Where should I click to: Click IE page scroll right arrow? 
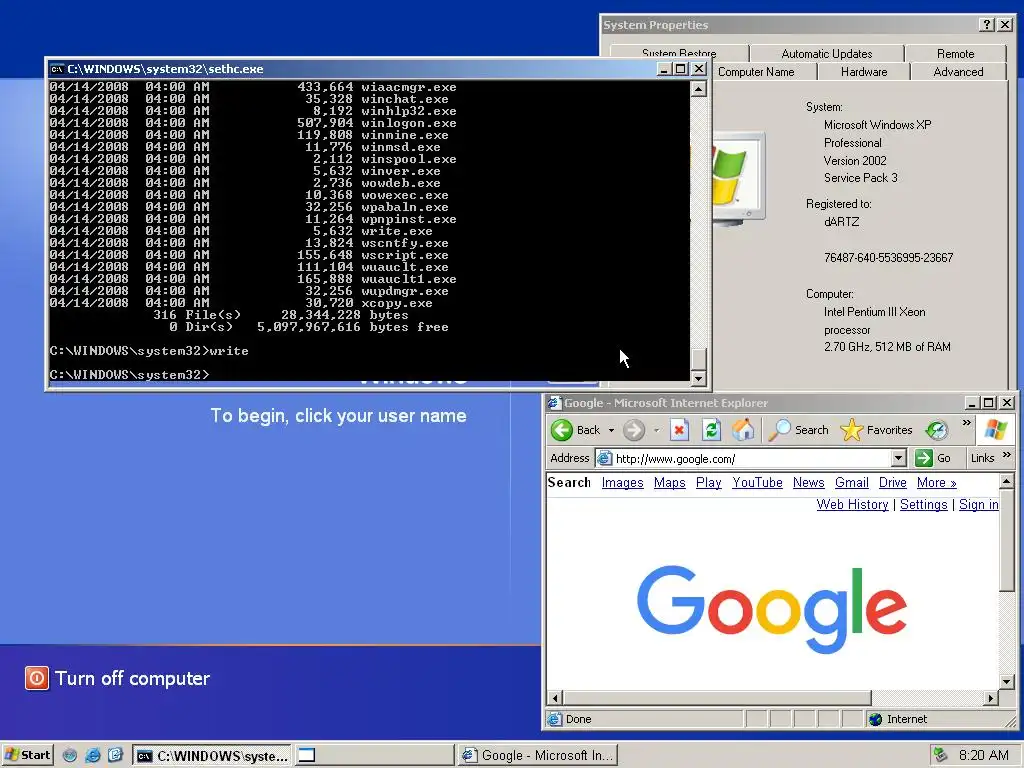click(991, 698)
